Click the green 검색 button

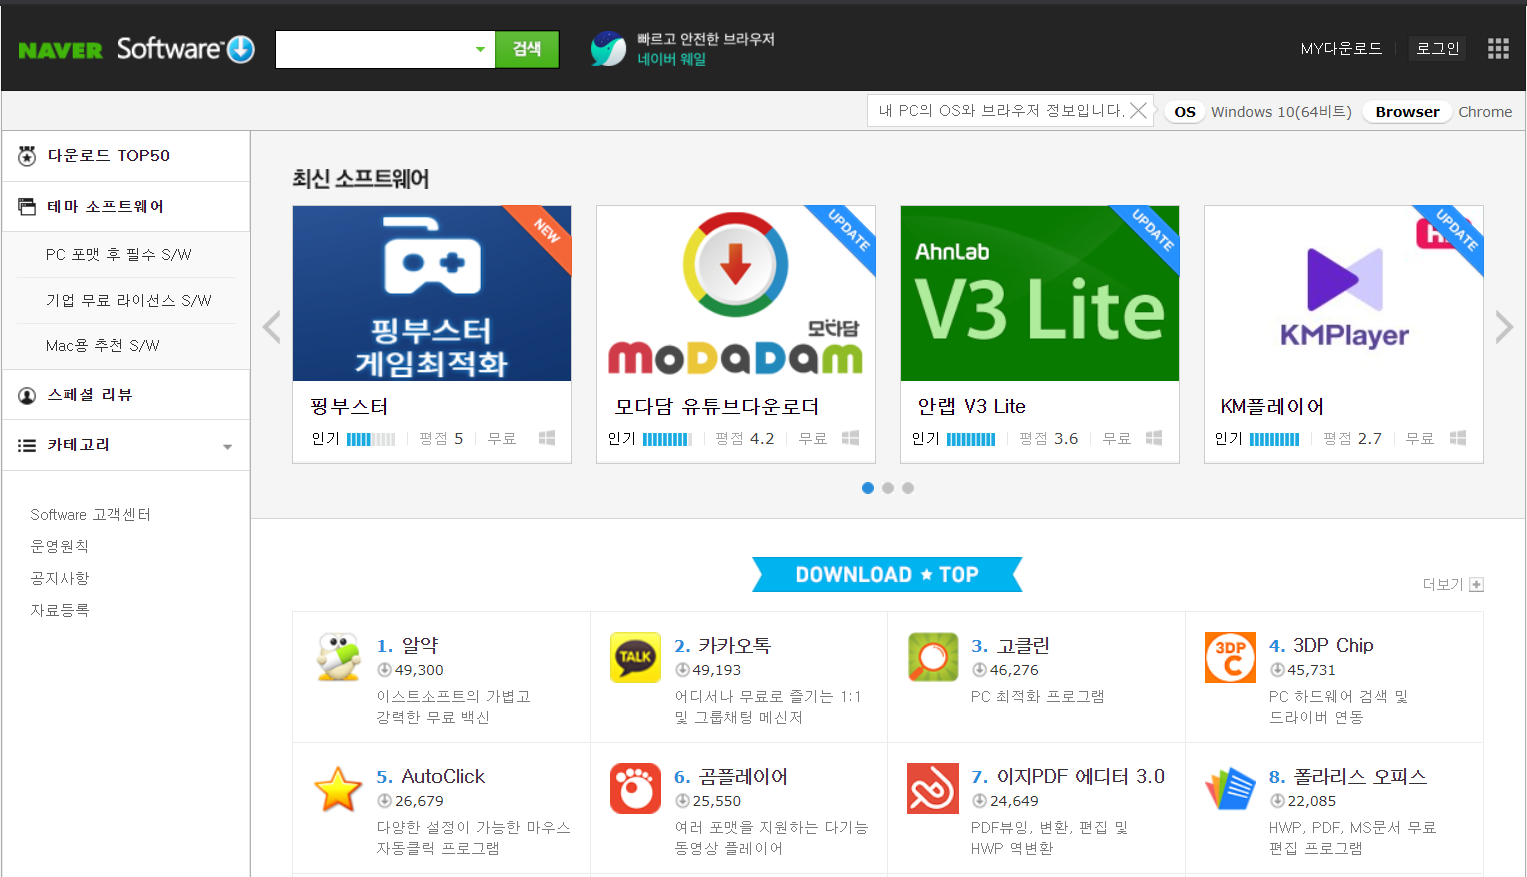point(527,49)
